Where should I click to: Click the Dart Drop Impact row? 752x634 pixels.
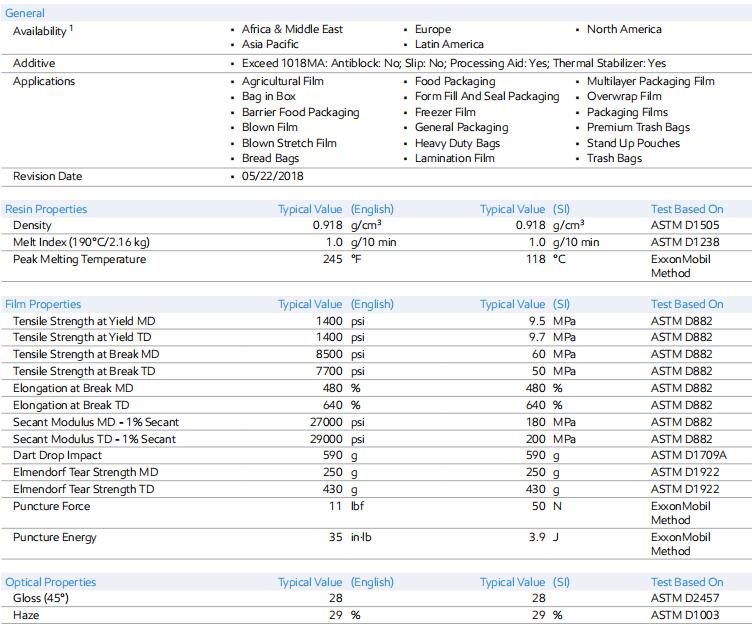click(x=376, y=455)
